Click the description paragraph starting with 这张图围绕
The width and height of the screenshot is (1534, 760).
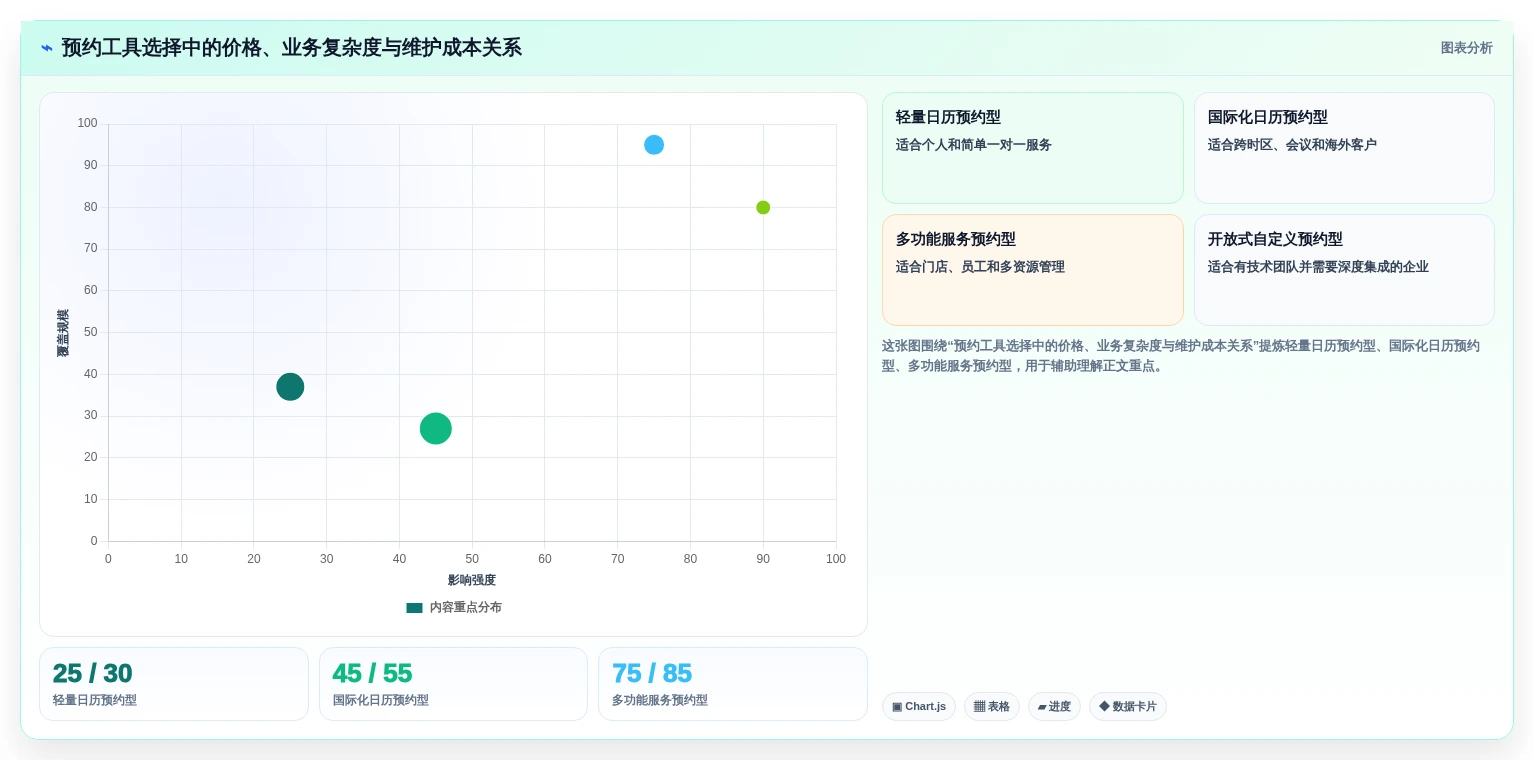pyautogui.click(x=1182, y=356)
